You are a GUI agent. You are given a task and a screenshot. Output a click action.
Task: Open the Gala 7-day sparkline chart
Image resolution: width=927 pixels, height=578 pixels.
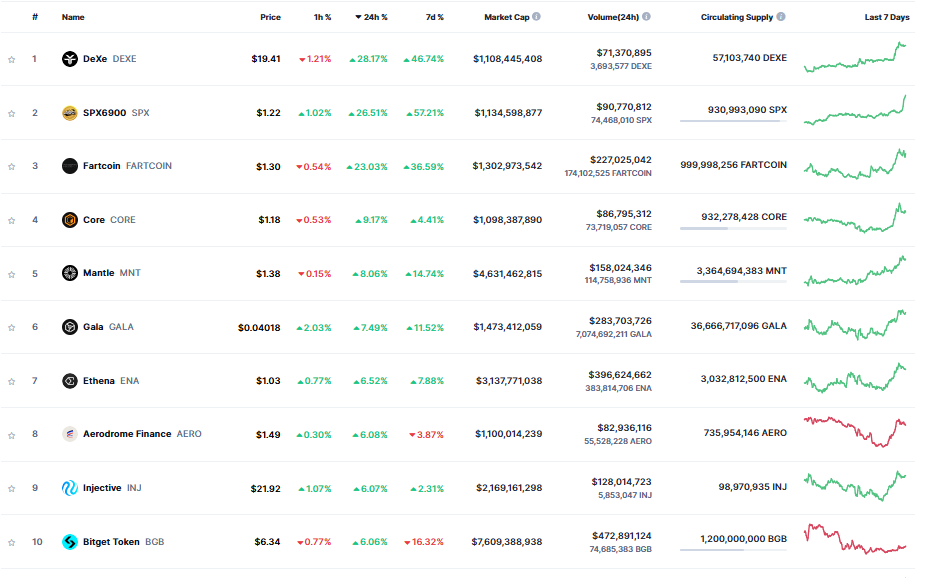point(855,324)
